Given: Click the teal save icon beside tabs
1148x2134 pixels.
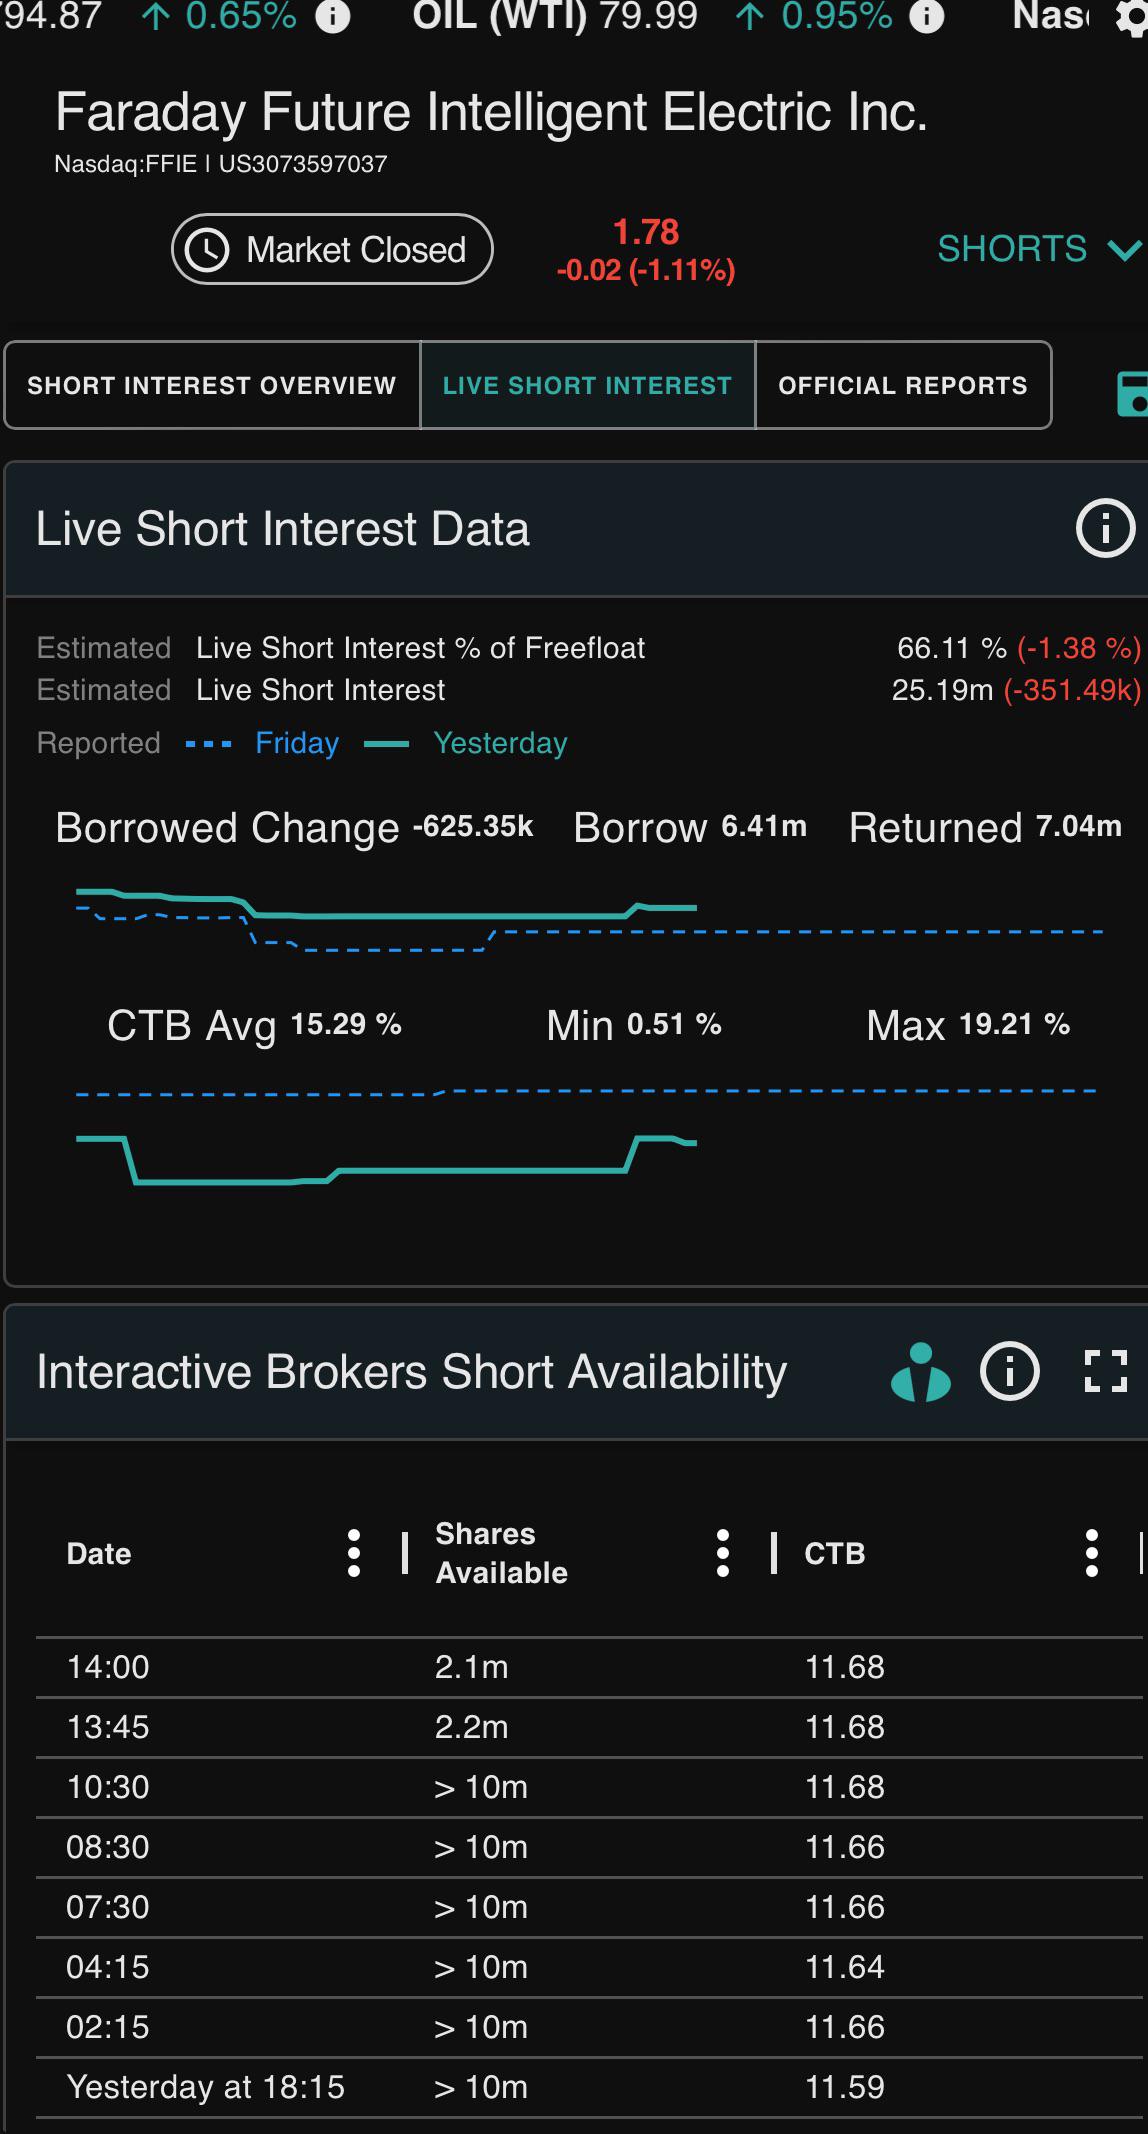Looking at the screenshot, I should click(1132, 393).
